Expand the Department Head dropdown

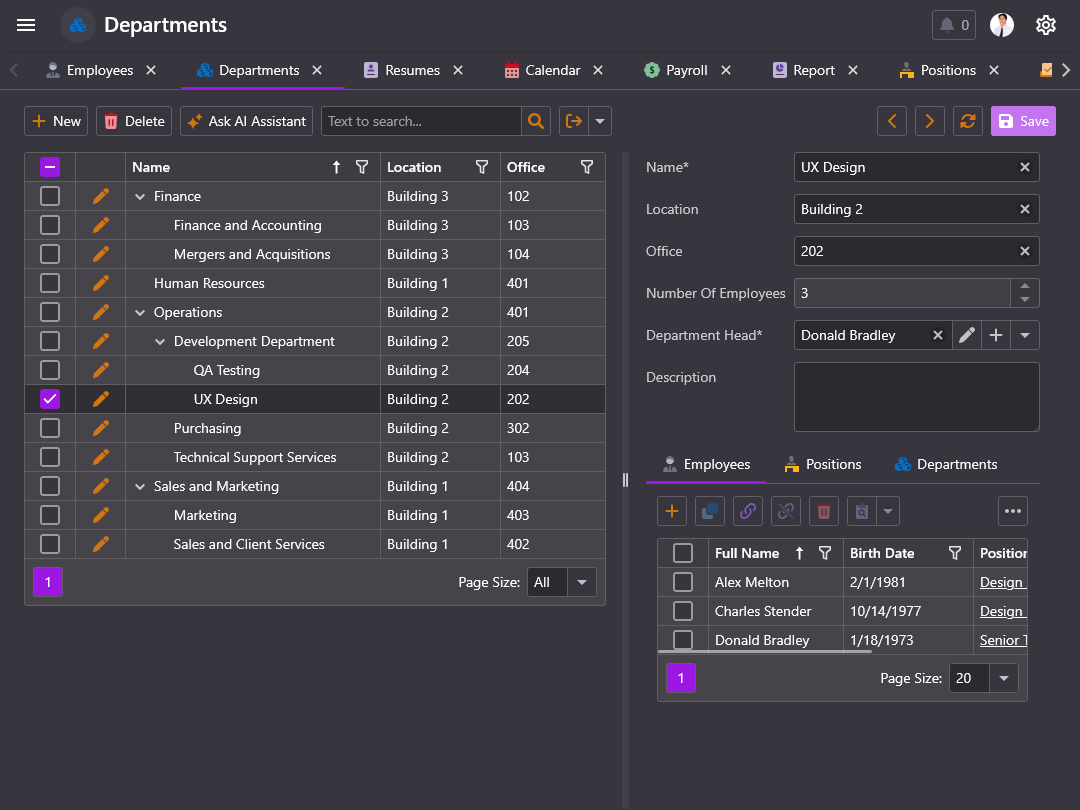1024,336
